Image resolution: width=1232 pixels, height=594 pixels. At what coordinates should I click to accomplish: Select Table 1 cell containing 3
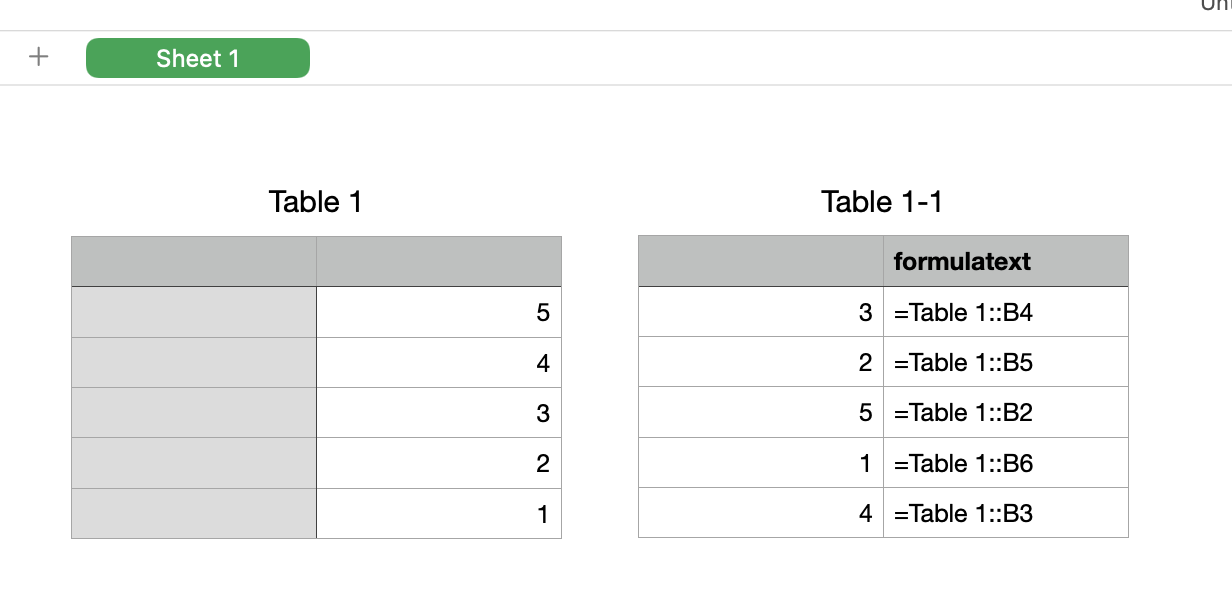click(438, 413)
